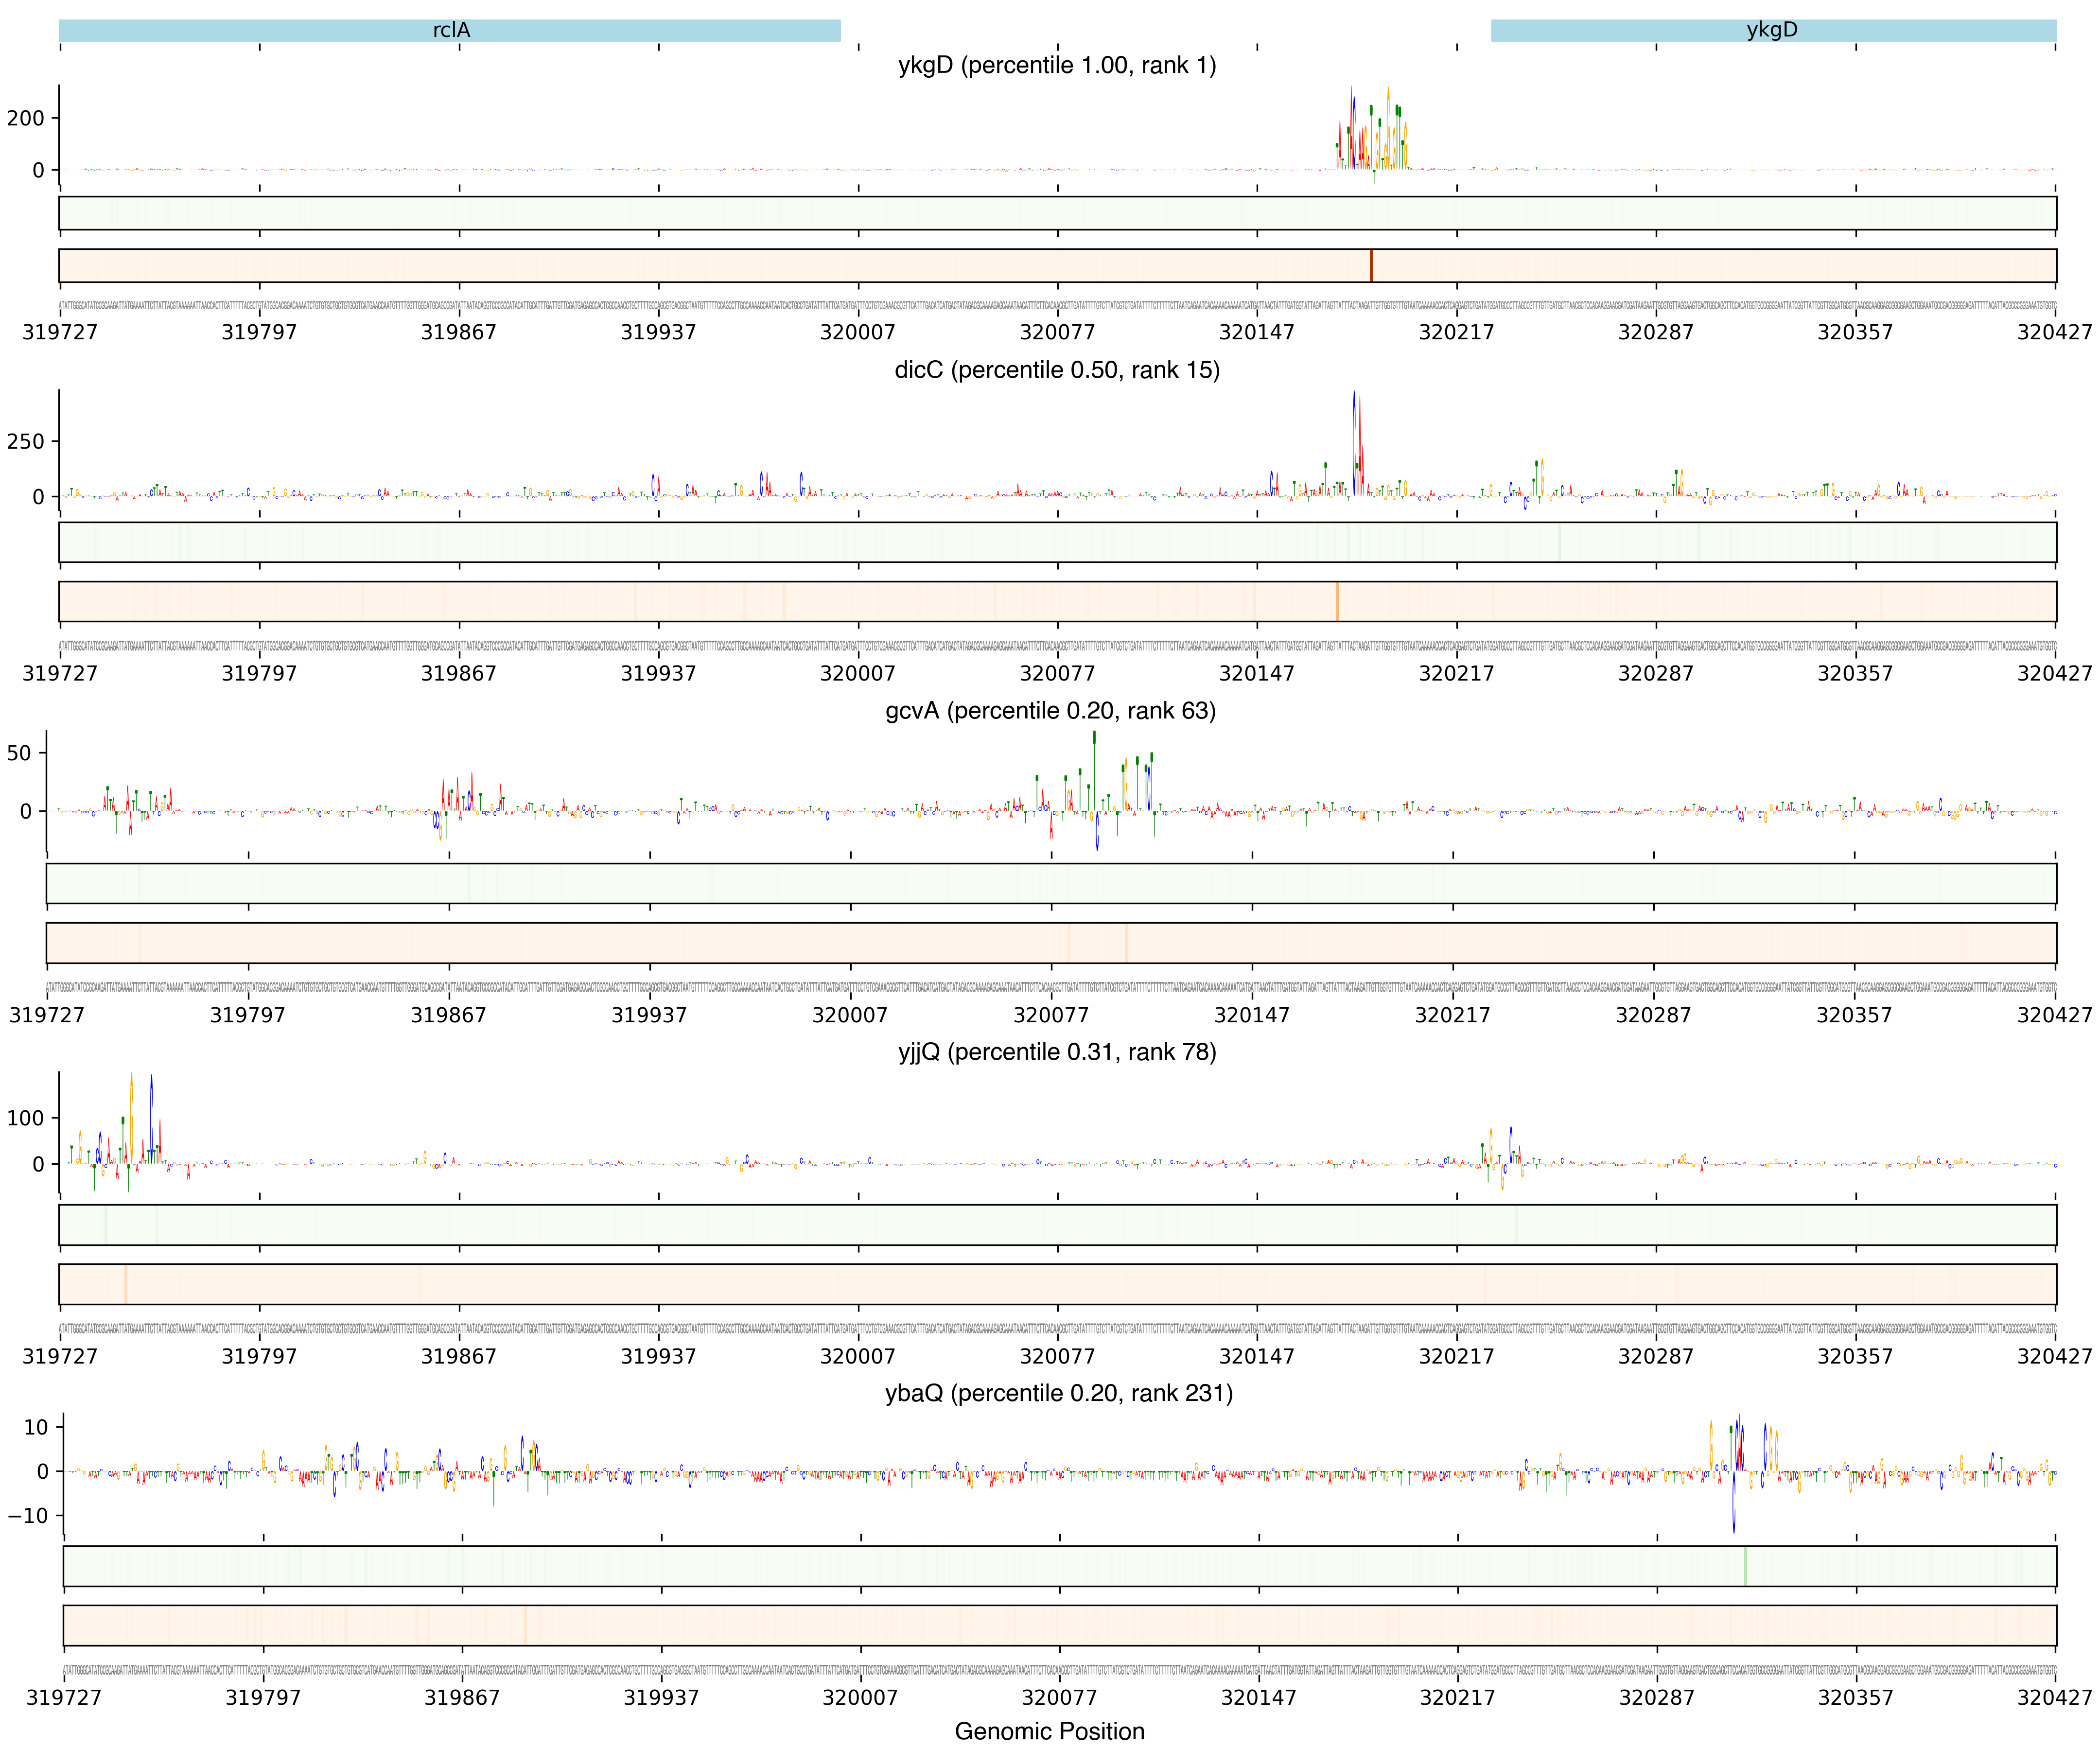Click the yjjQ rank 78 panel title
The height and width of the screenshot is (1750, 2100).
[x=1057, y=1052]
